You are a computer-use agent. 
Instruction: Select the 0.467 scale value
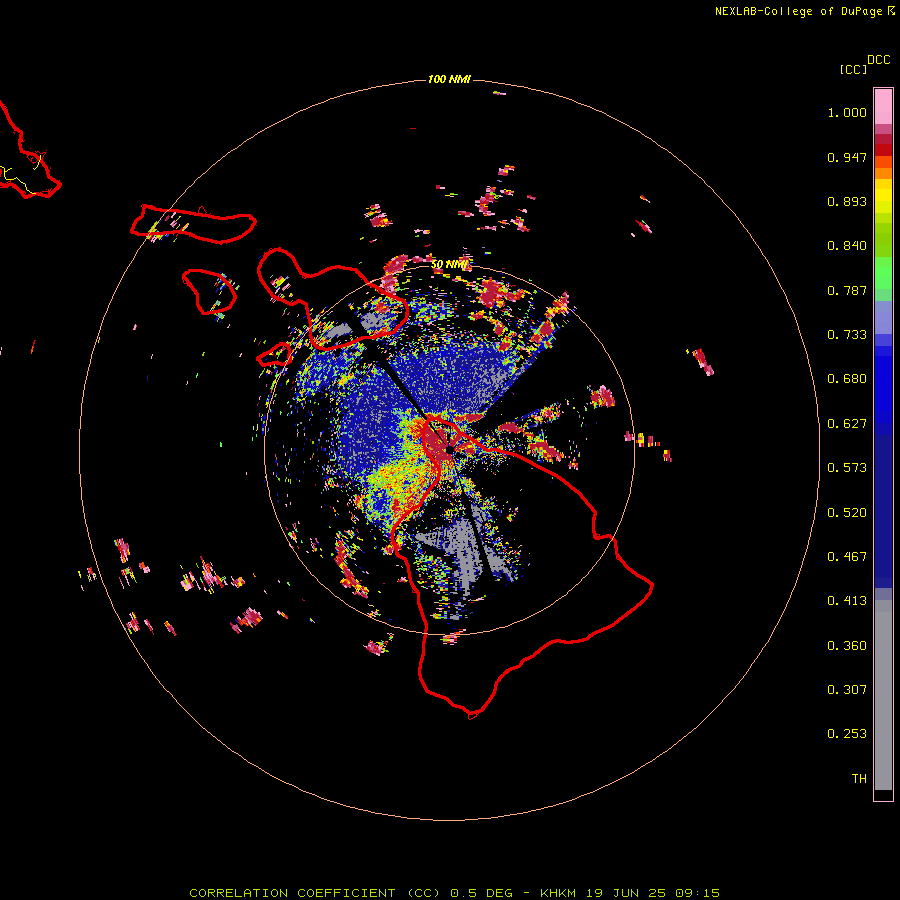(x=847, y=557)
